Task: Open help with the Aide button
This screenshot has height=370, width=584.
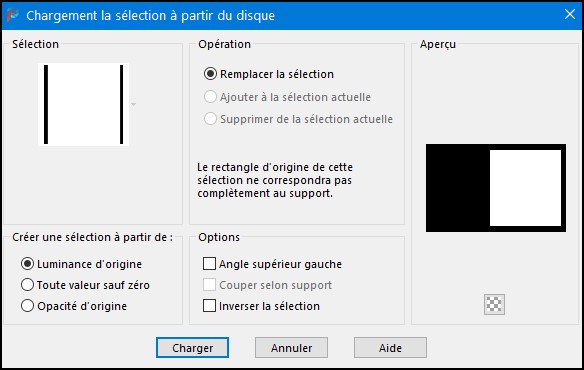Action: [x=390, y=348]
